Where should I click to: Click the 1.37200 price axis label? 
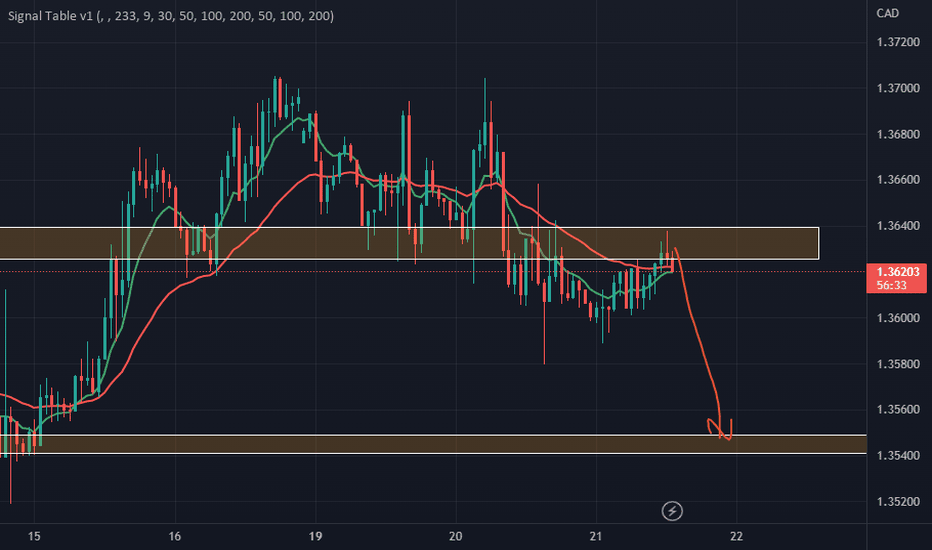[x=898, y=42]
